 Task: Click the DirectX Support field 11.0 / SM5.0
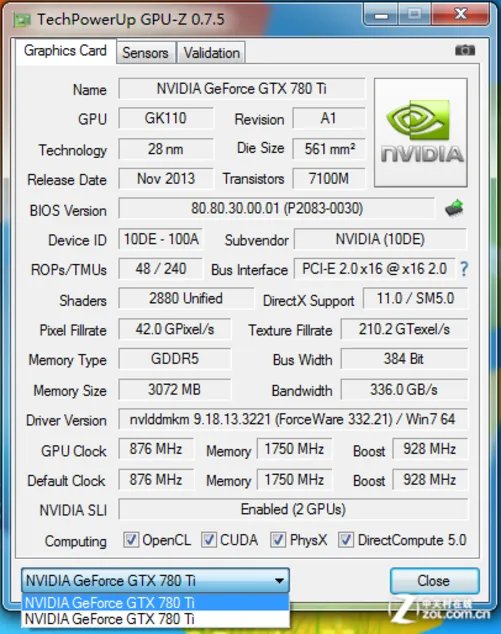tap(415, 299)
